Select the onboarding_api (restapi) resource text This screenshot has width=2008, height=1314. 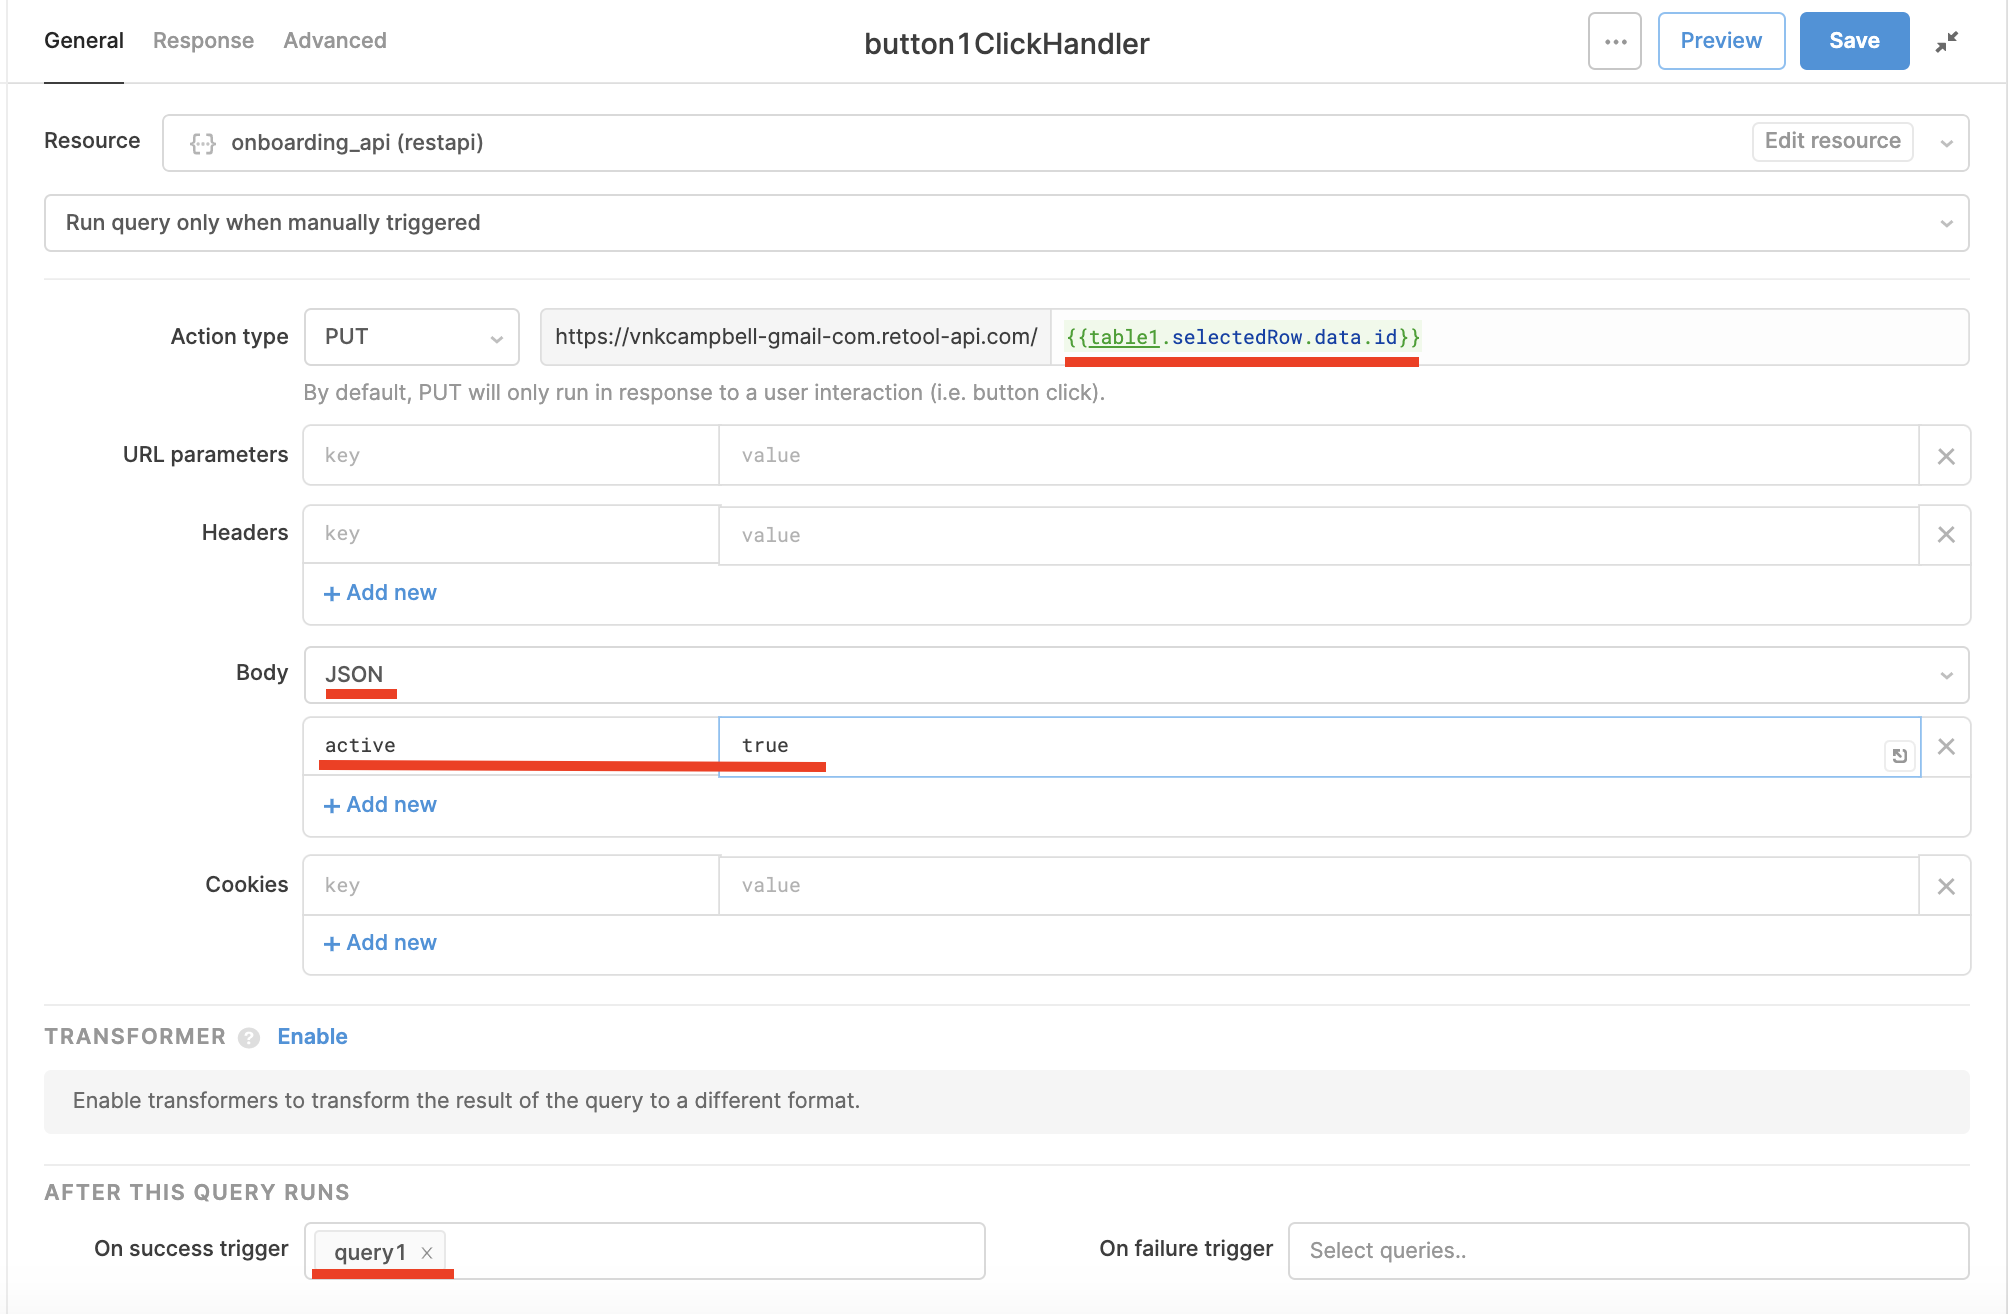coord(357,143)
